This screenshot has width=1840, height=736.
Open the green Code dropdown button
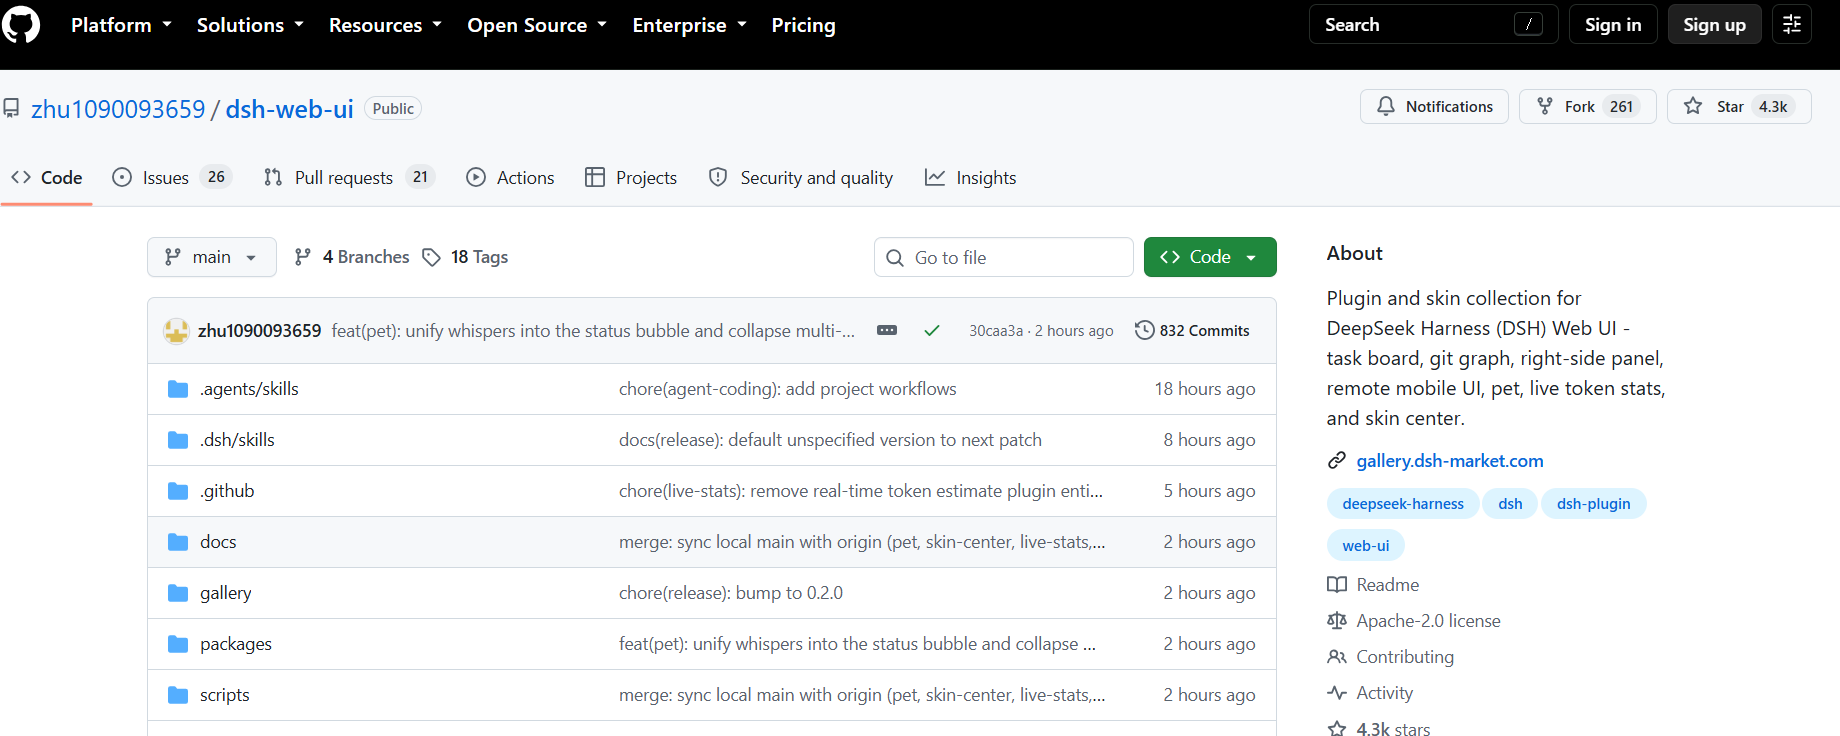pos(1210,257)
